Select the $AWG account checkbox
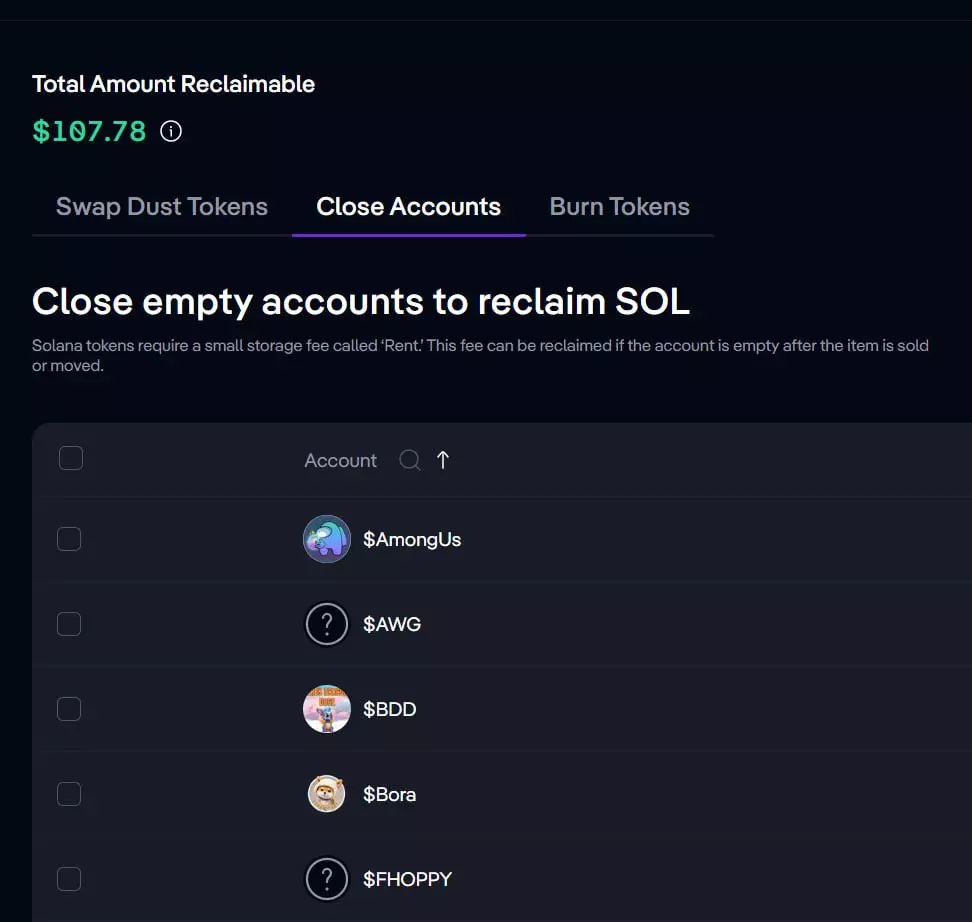The image size is (972, 922). [x=69, y=624]
